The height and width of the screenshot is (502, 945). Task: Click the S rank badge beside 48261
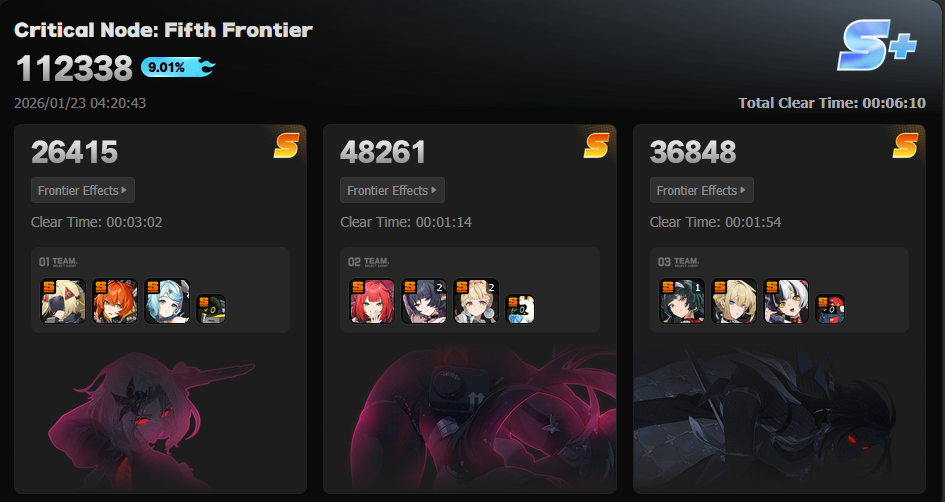596,145
